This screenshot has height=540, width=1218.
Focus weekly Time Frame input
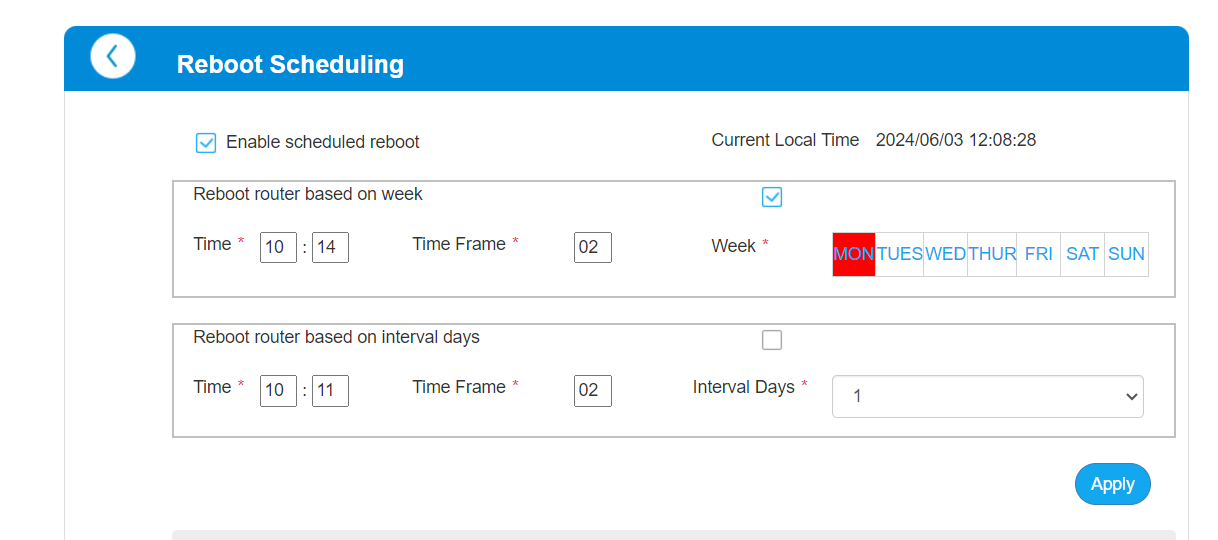tap(592, 247)
